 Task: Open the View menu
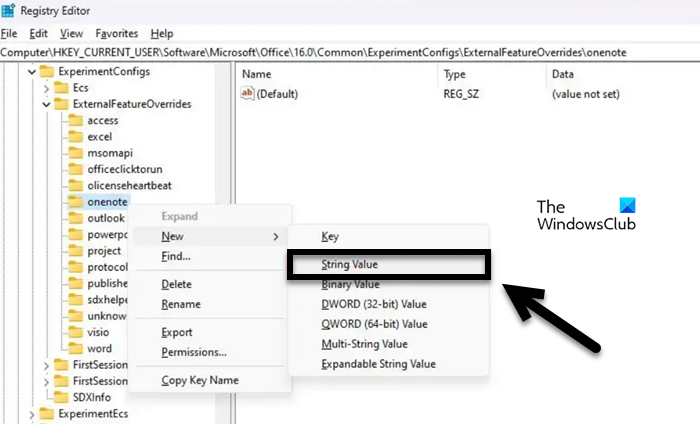click(71, 33)
